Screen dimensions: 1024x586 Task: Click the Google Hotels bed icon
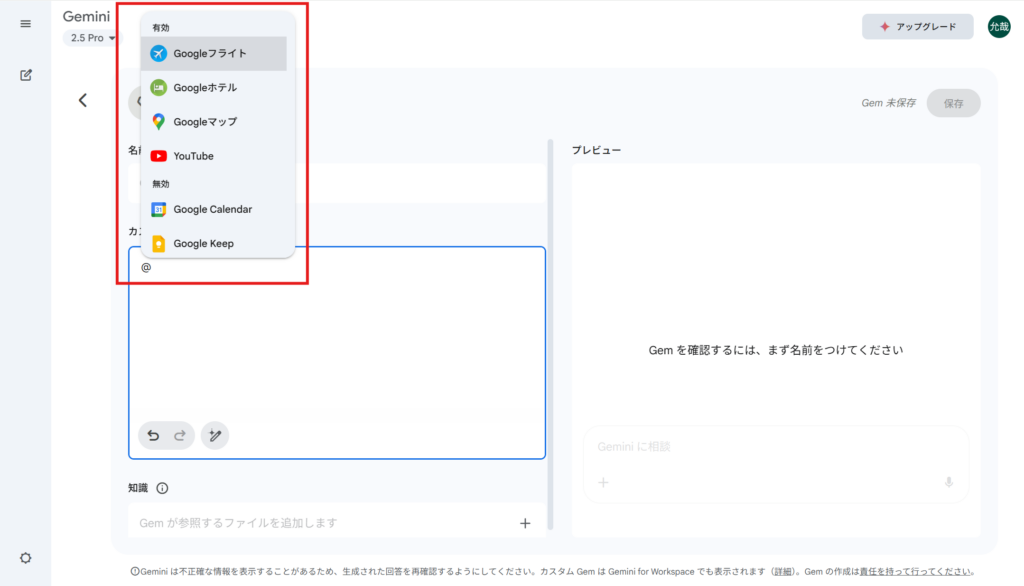click(x=159, y=88)
